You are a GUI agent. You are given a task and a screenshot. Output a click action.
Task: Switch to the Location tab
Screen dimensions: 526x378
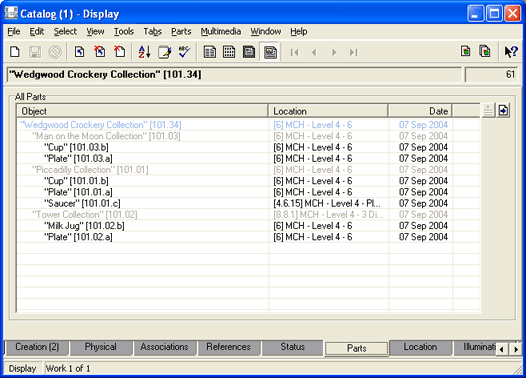420,347
